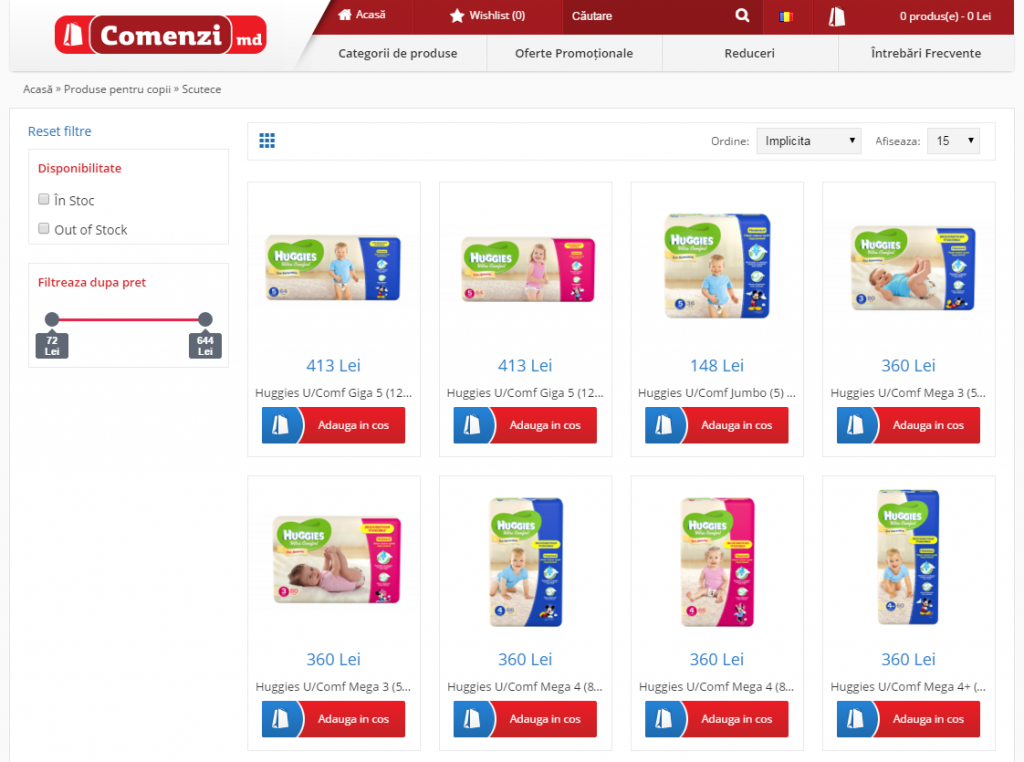
Task: Go to Acasă home icon
Action: [x=345, y=14]
